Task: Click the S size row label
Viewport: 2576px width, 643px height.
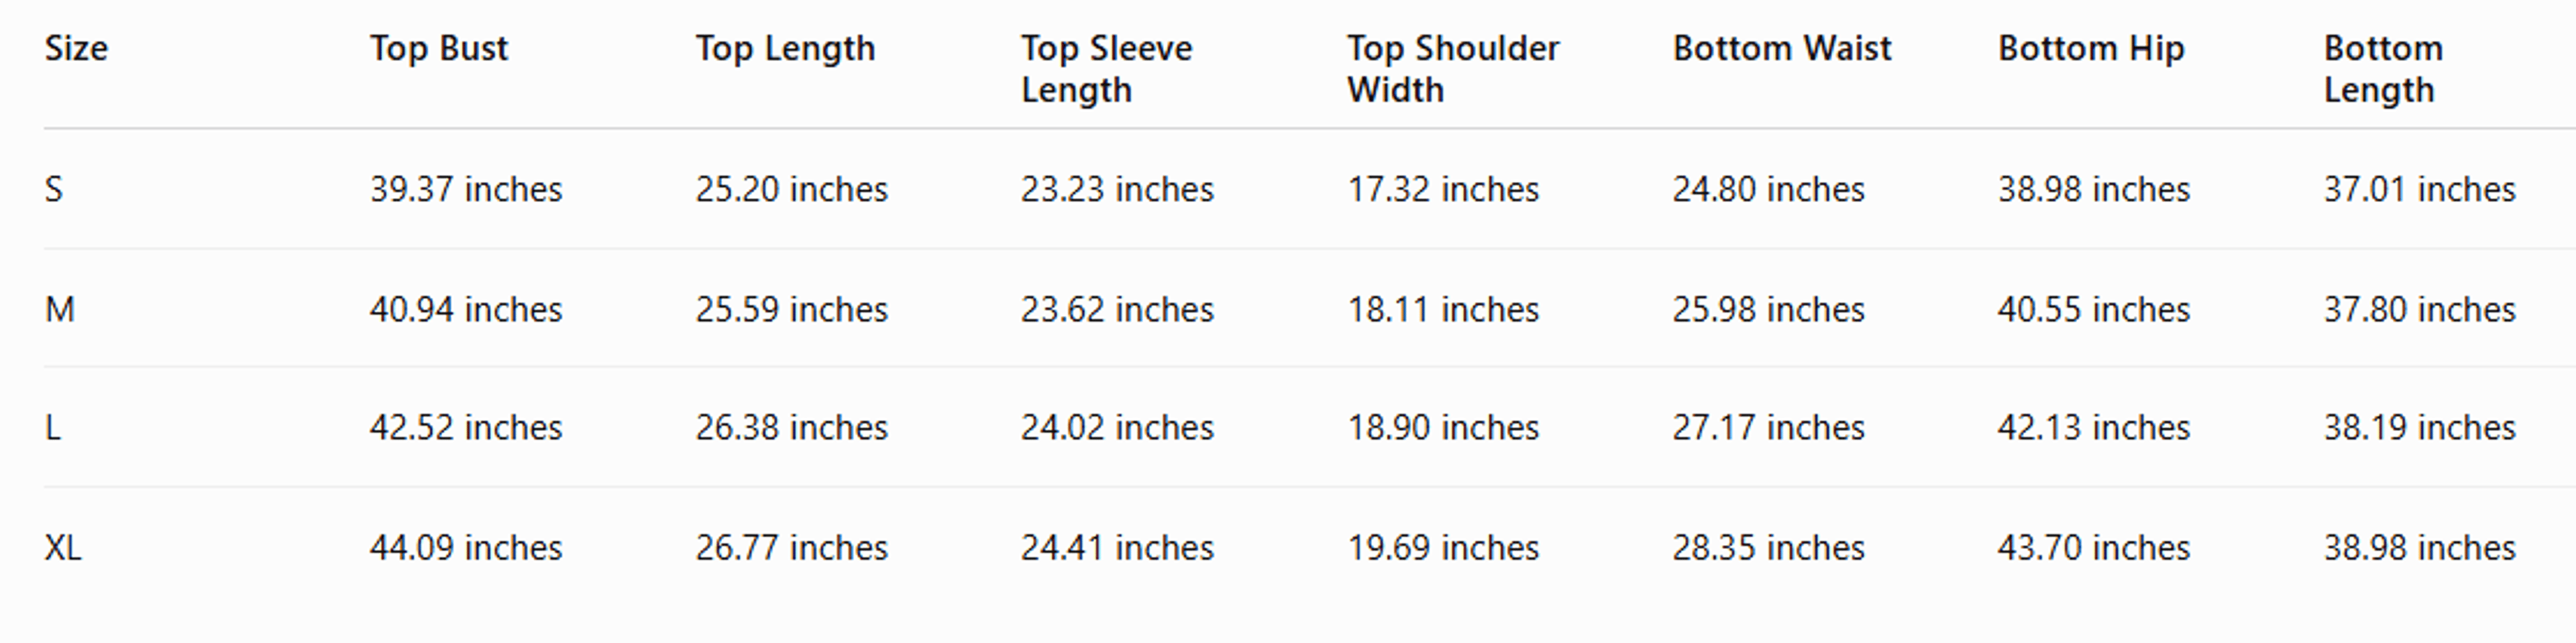Action: tap(54, 189)
